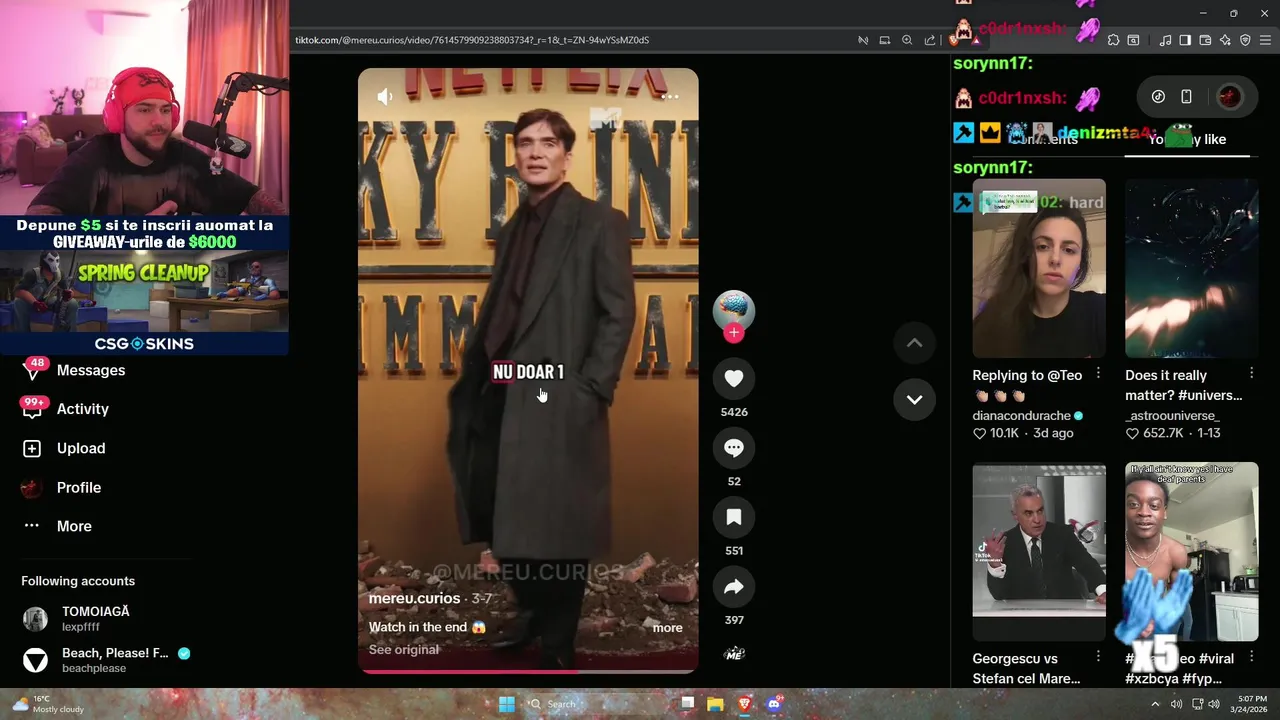Open browser zoom magnifier icon
This screenshot has height=720, width=1280.
coord(907,40)
